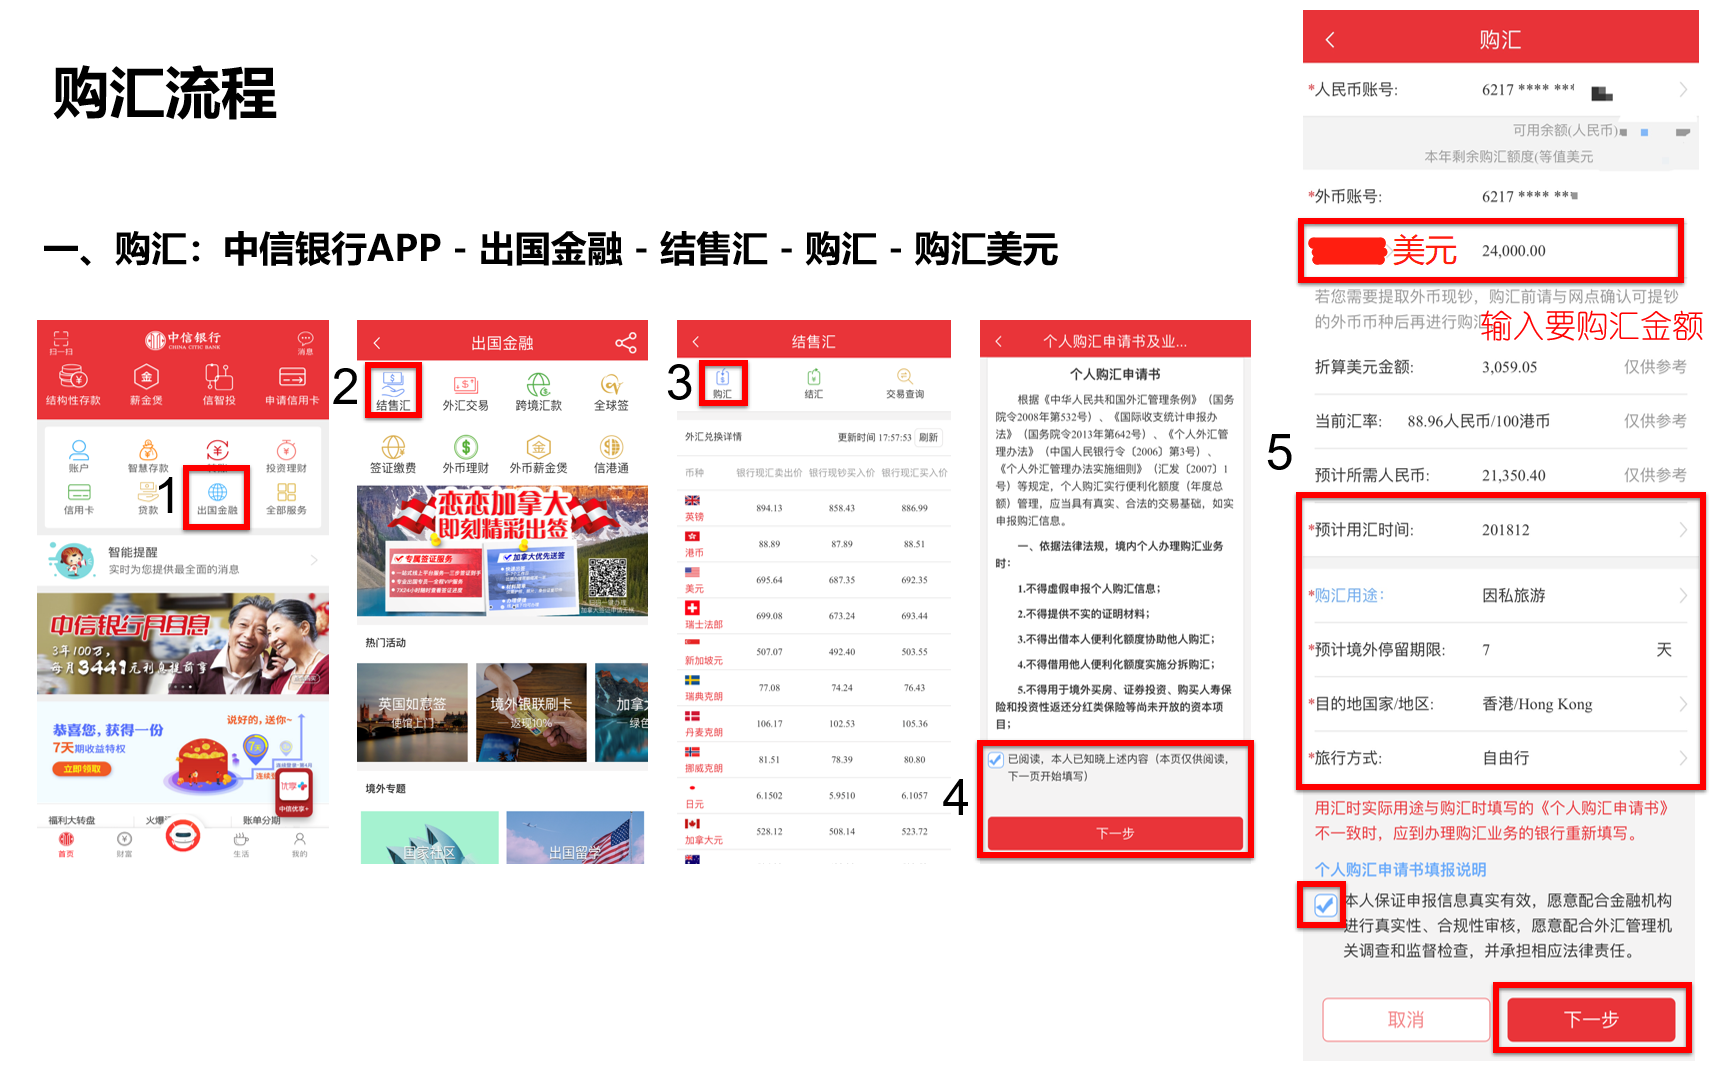Go back from 出国金融 screen
Screen dimensions: 1727x1080
coord(377,343)
